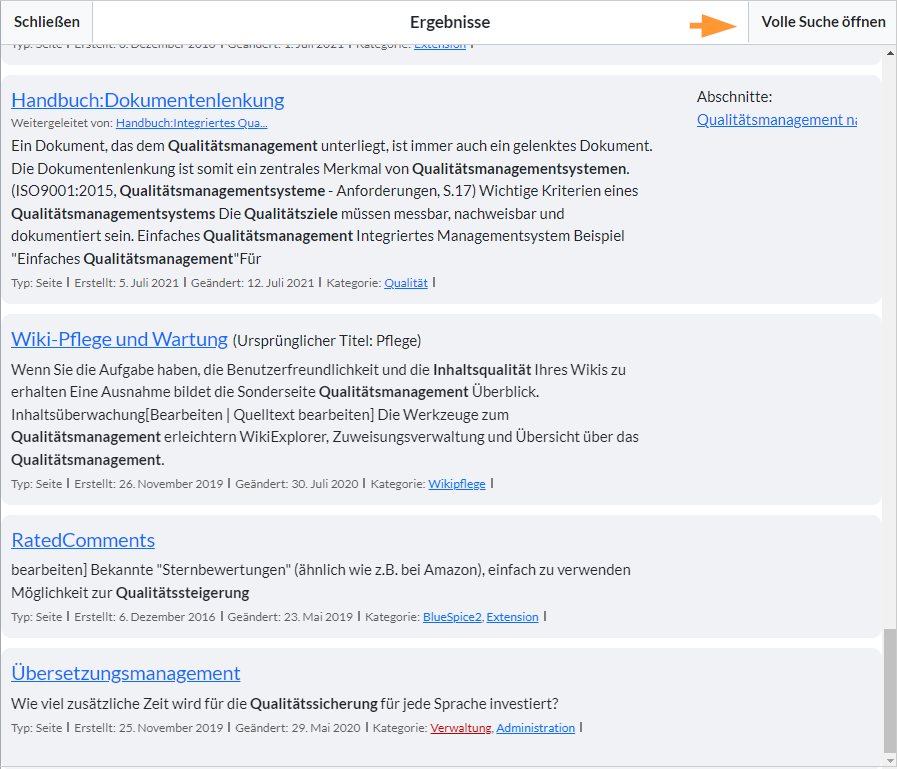897x769 pixels.
Task: Click the orange arrow icon in header
Action: pos(712,26)
